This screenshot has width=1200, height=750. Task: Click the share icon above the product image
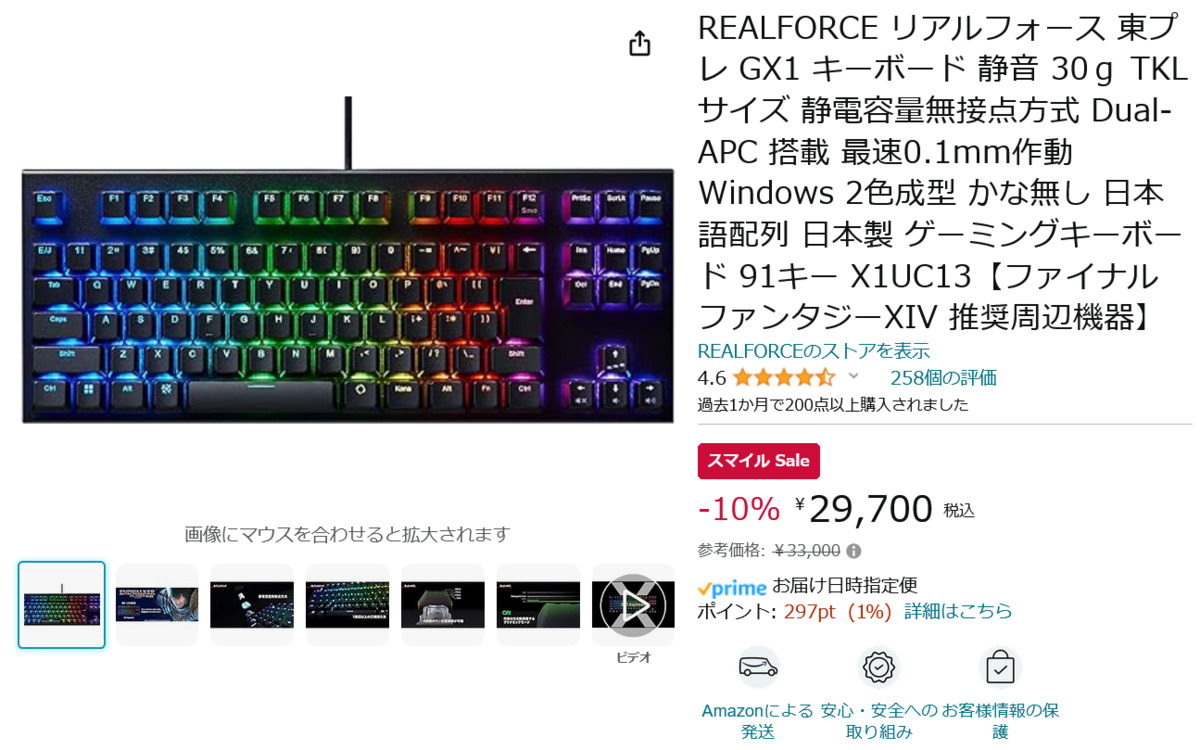coord(640,44)
